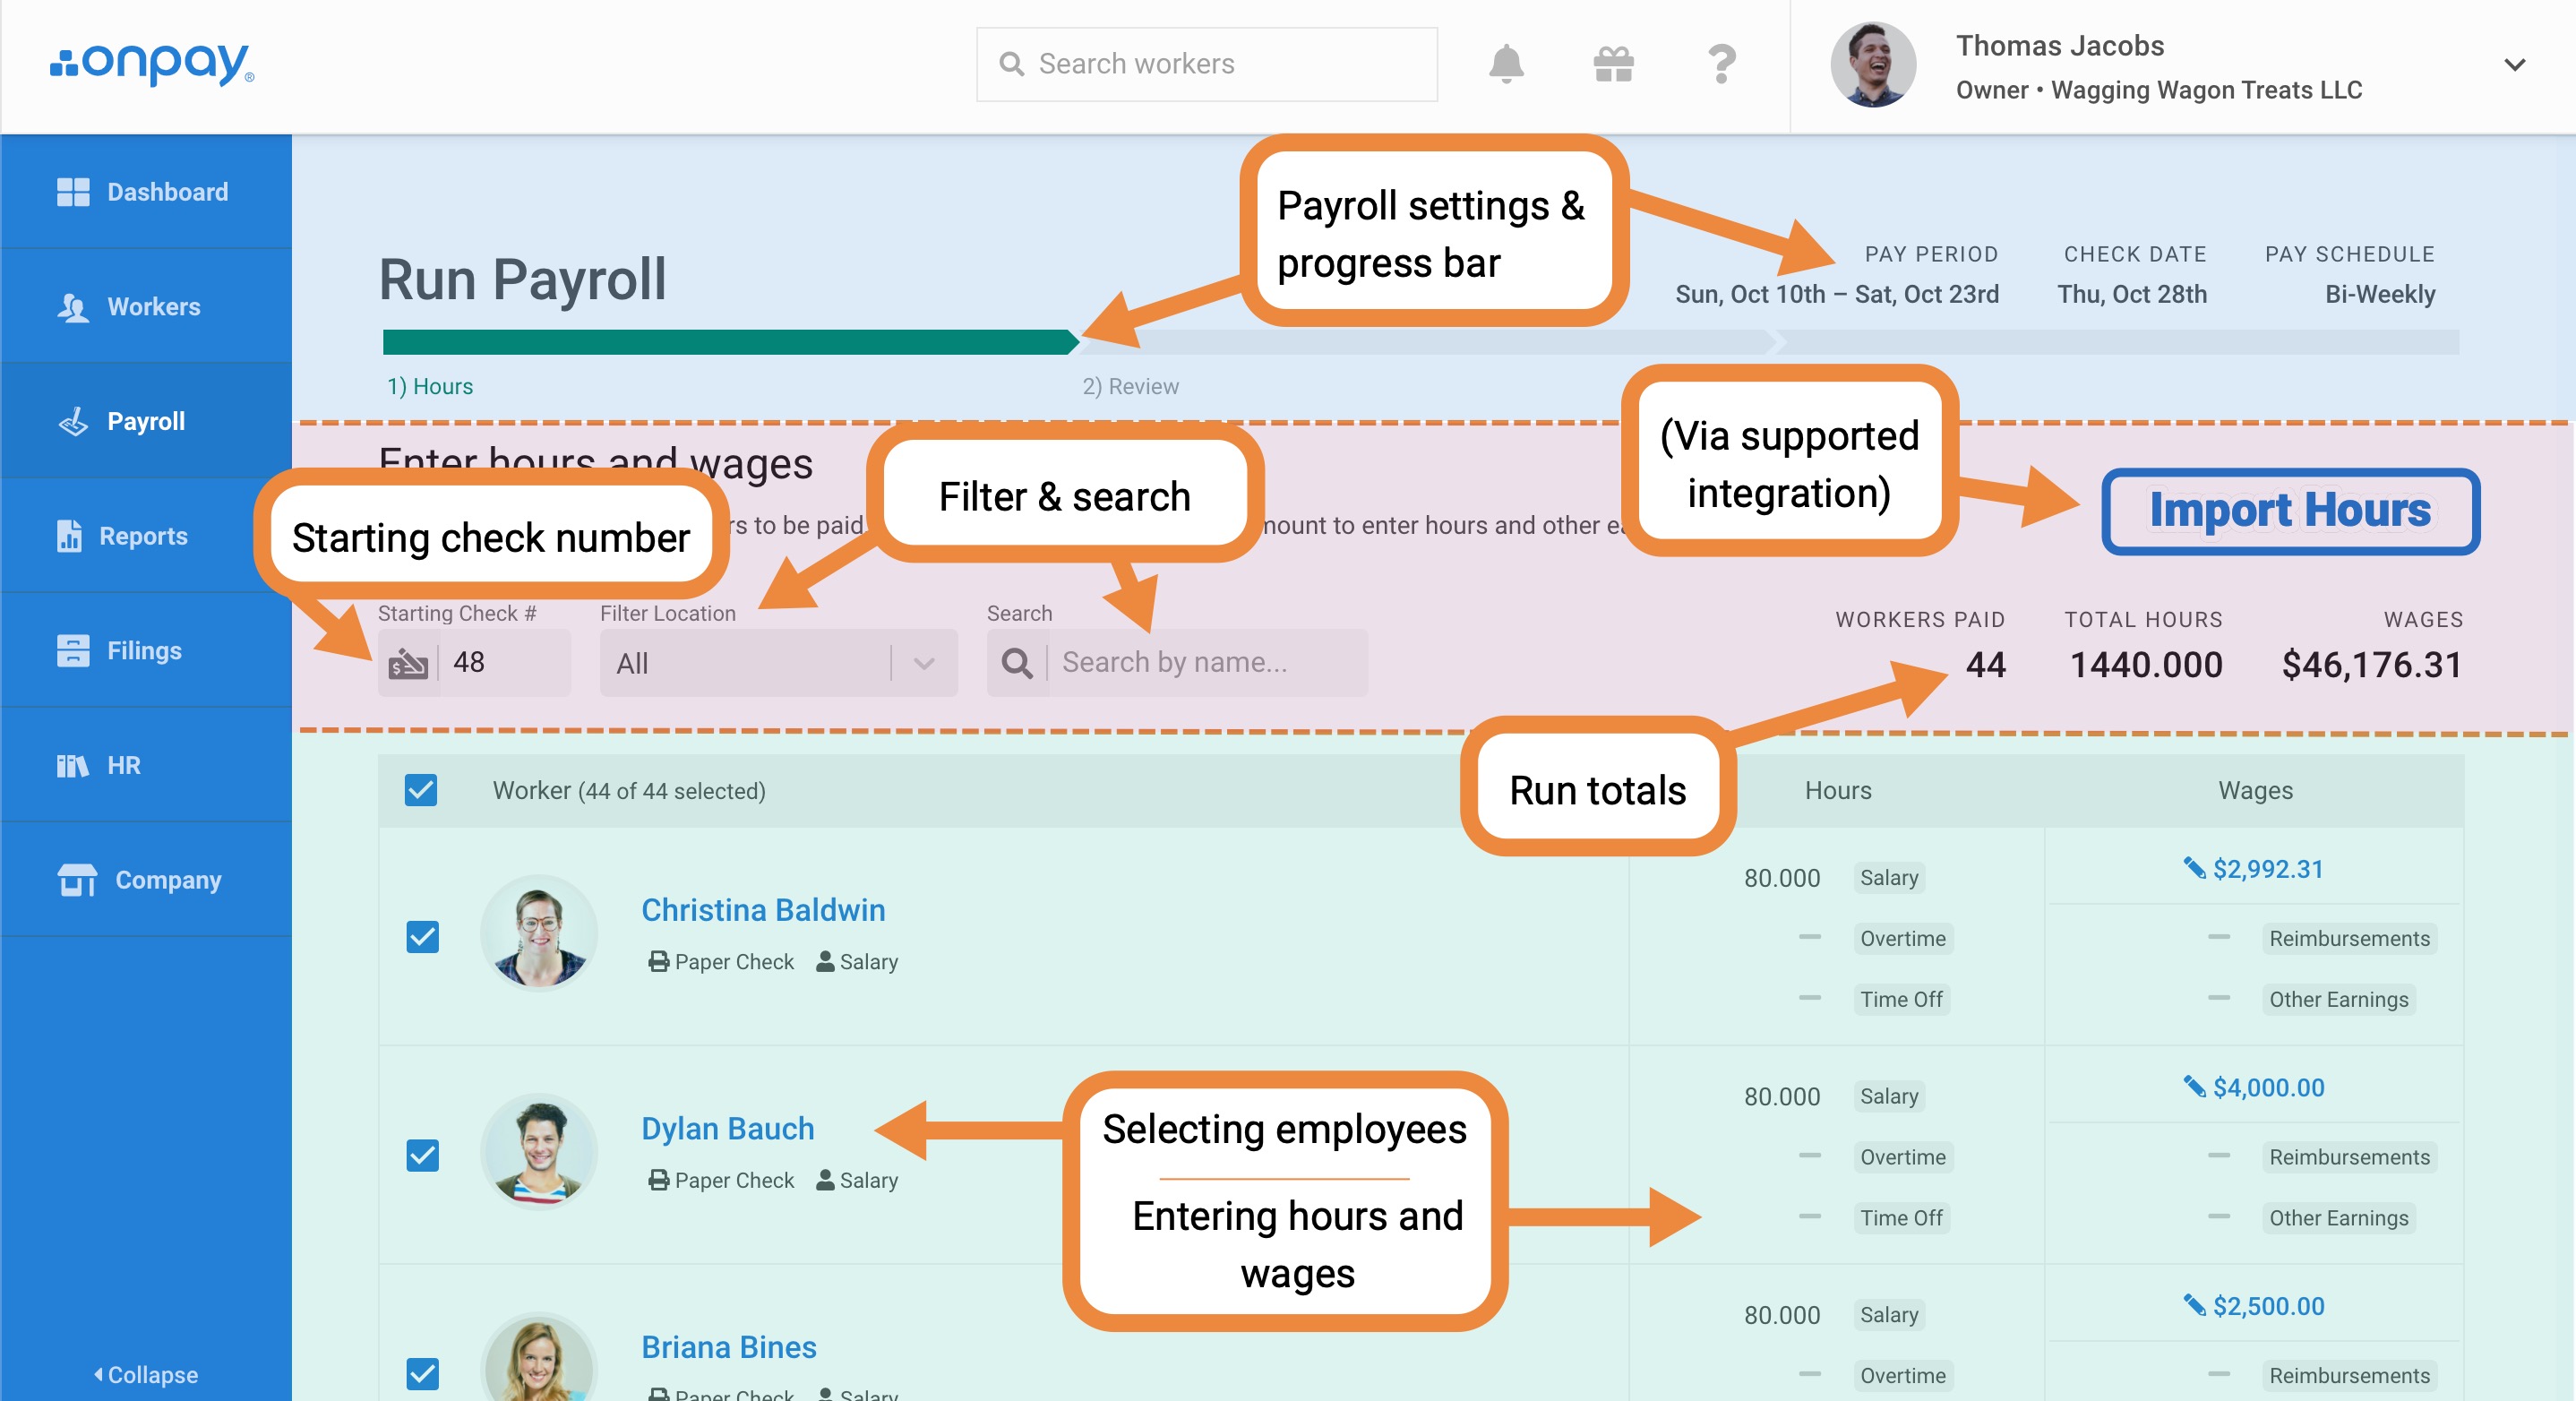Screen dimensions: 2576x1401
Task: Open Briana Bines' profile link
Action: coord(729,1347)
